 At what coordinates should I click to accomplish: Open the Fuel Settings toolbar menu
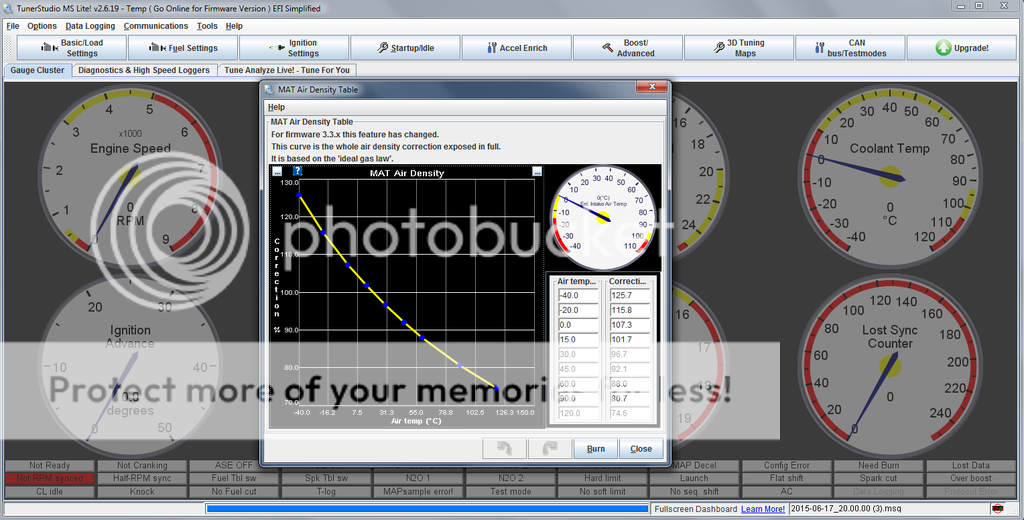point(184,47)
